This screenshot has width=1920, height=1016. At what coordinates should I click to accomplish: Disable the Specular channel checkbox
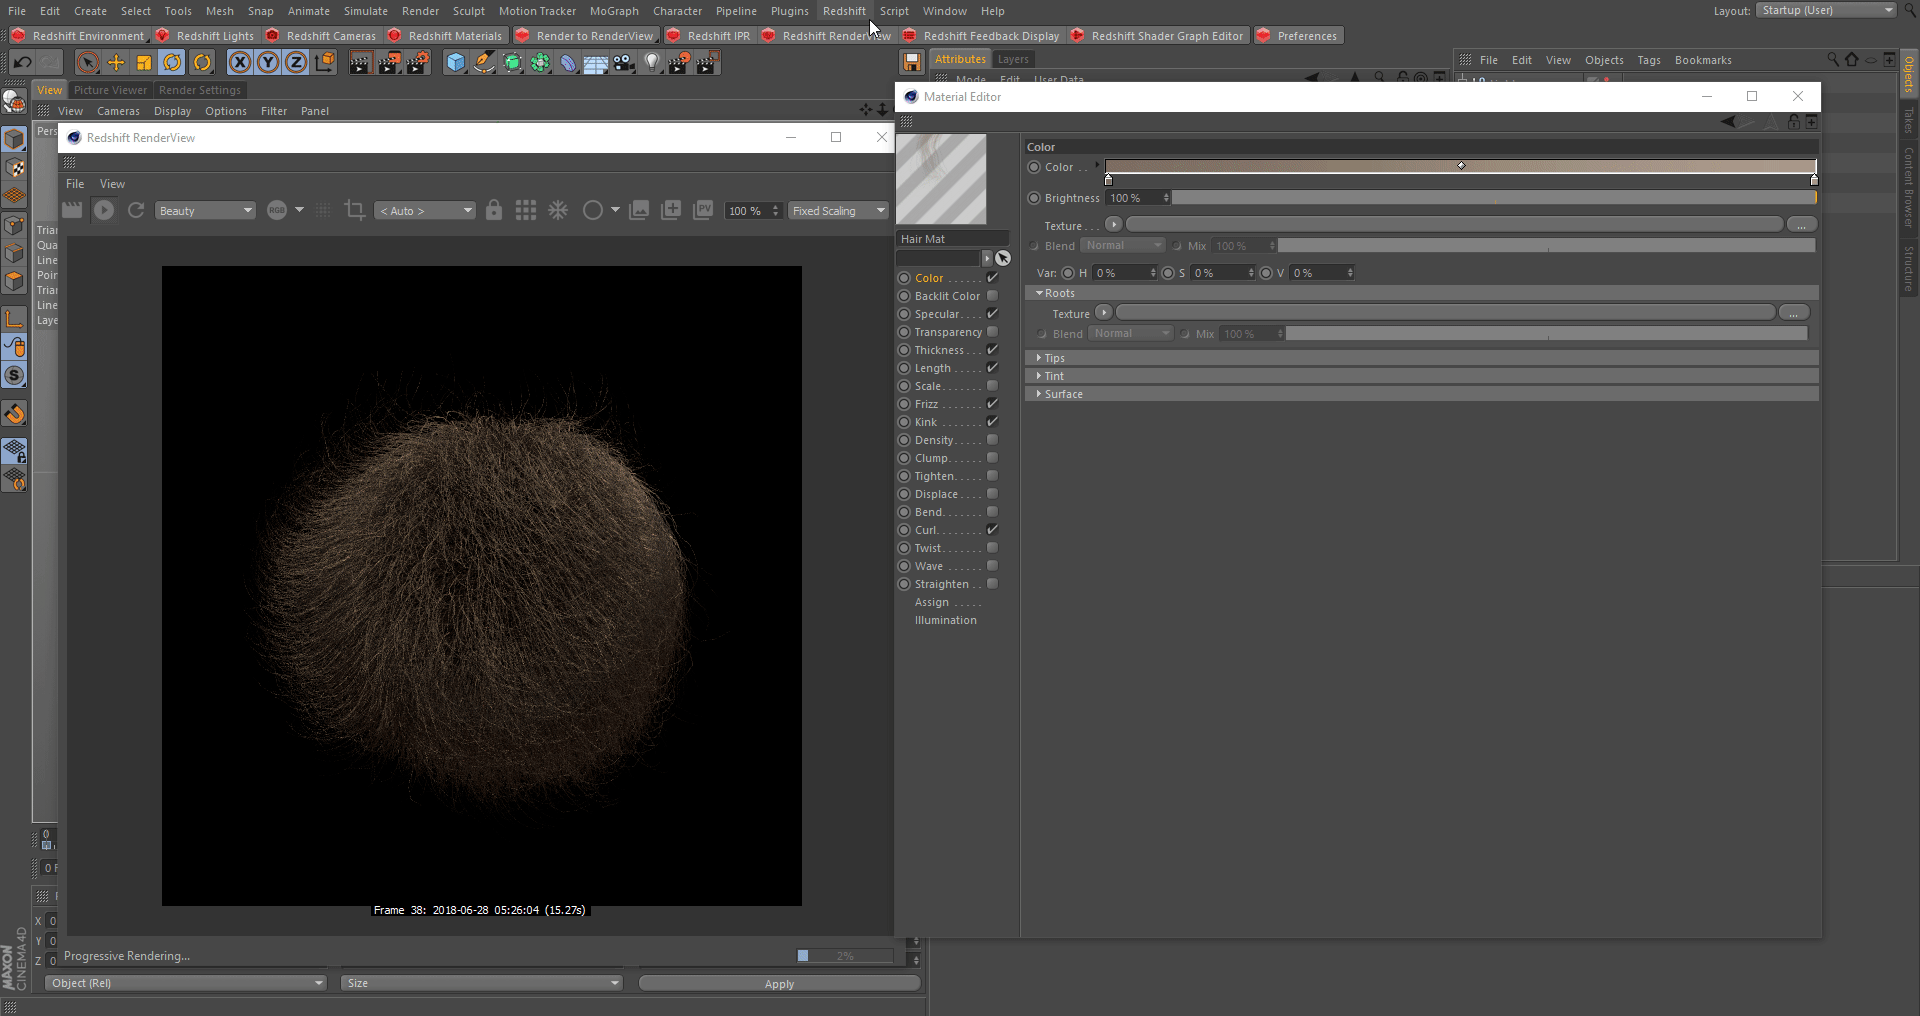click(x=992, y=314)
